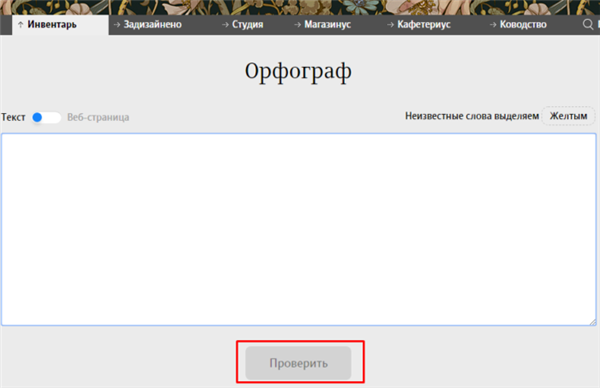
Task: Click the arrow icon before Ководство
Action: pos(493,24)
